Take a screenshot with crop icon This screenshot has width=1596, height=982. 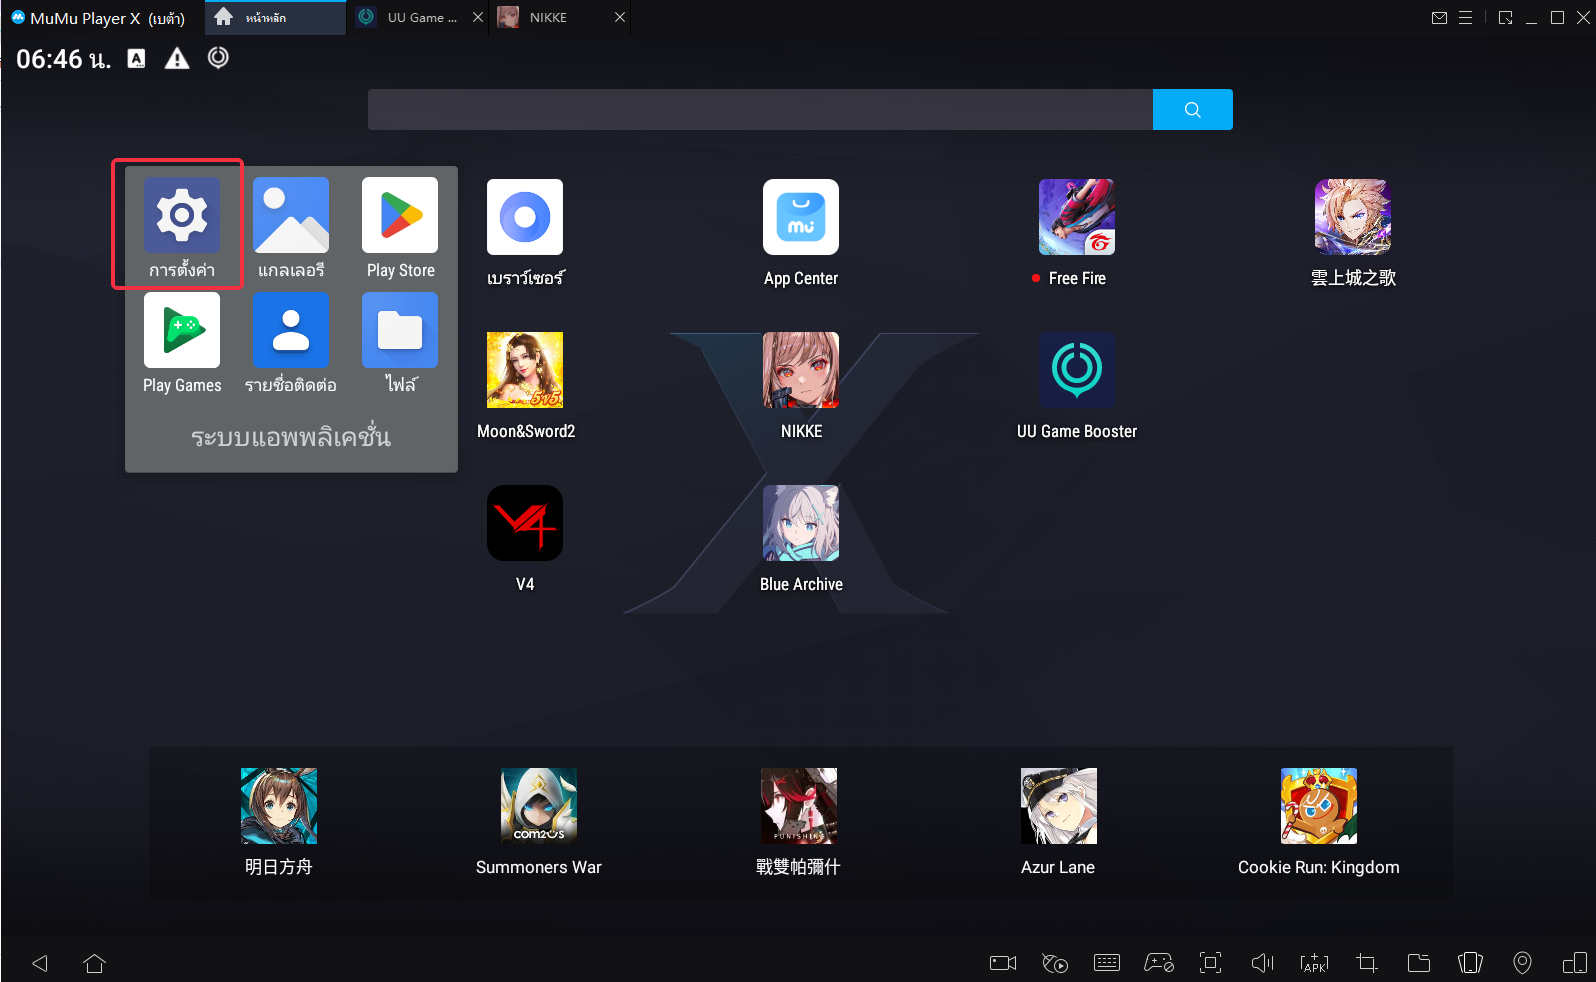coord(1366,963)
